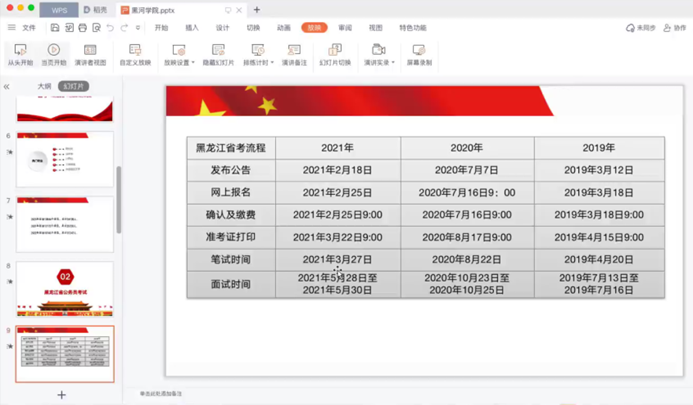Click the display icon in 黑河学院.pptx tab
The image size is (693, 405).
228,10
